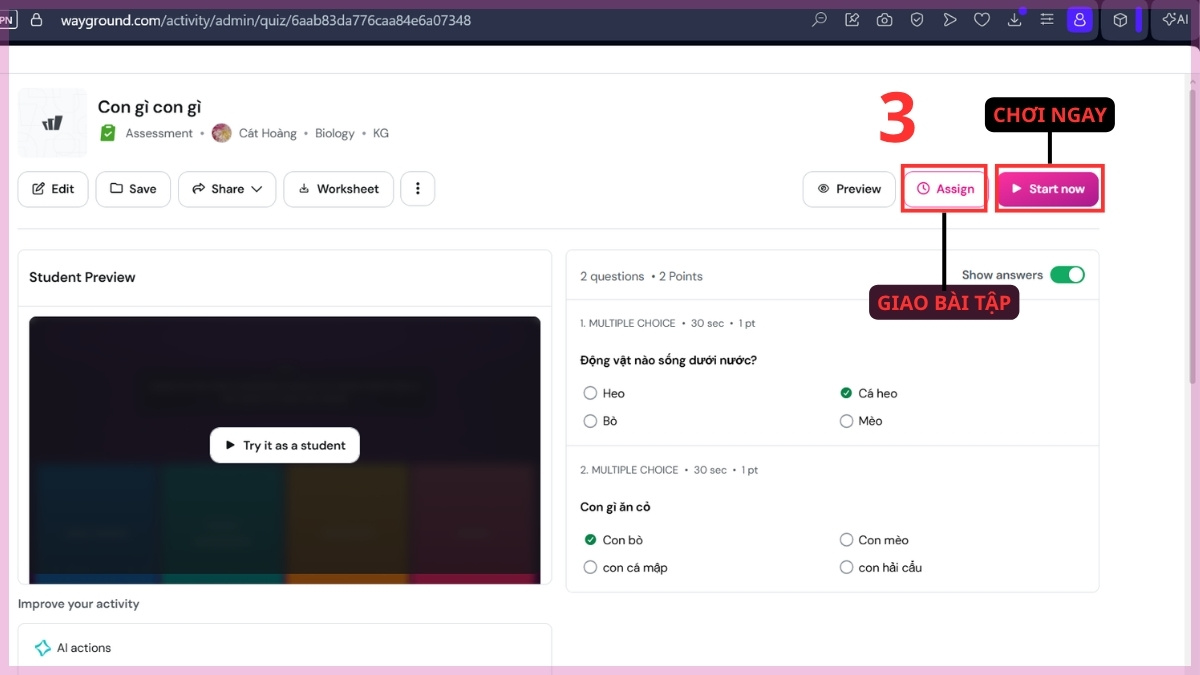
Task: Click Cát Hoàng's profile avatar
Action: point(222,133)
